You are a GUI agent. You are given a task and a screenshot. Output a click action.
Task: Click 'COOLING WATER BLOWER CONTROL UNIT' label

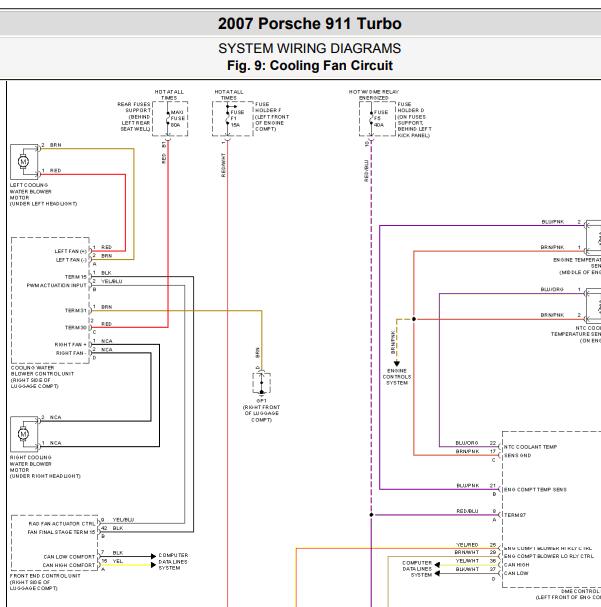[x=42, y=377]
